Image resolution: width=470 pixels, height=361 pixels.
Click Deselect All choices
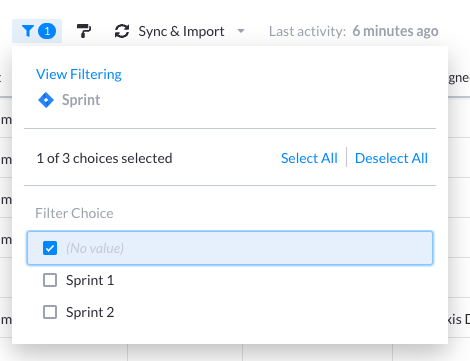[391, 158]
